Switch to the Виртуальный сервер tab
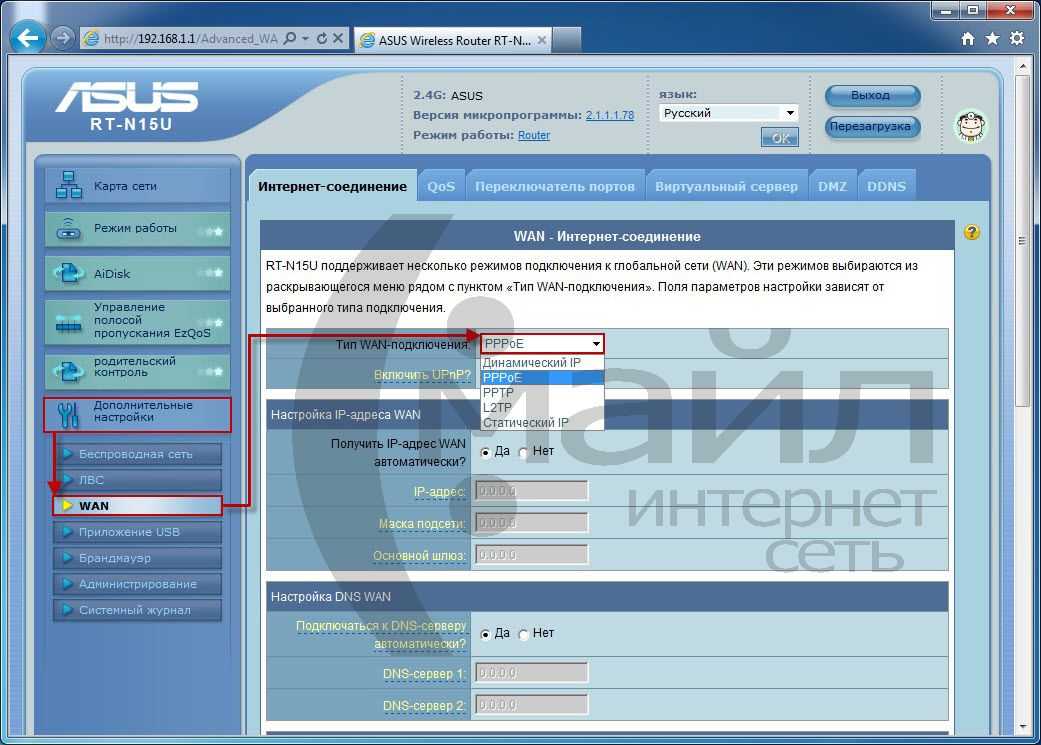Screen dimensions: 1041x745 pyautogui.click(x=726, y=187)
